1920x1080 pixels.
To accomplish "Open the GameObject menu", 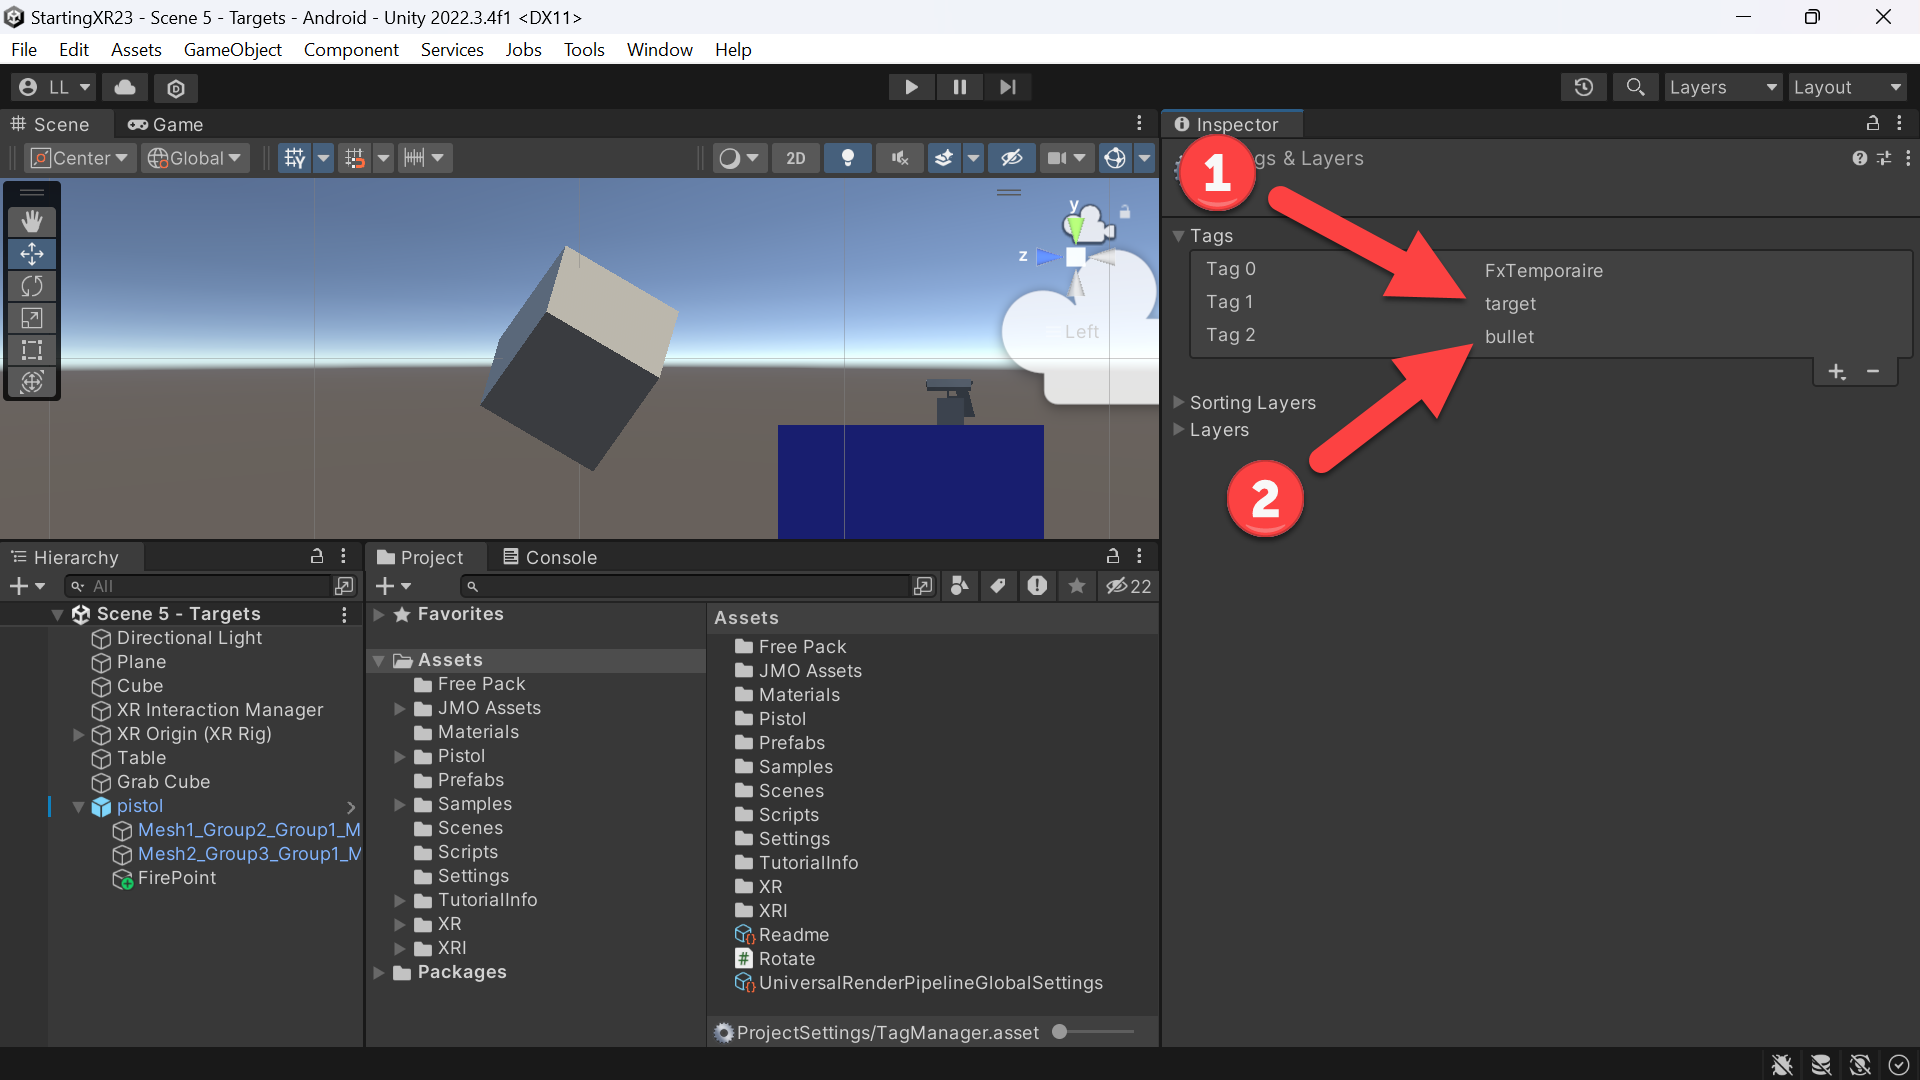I will tap(232, 49).
